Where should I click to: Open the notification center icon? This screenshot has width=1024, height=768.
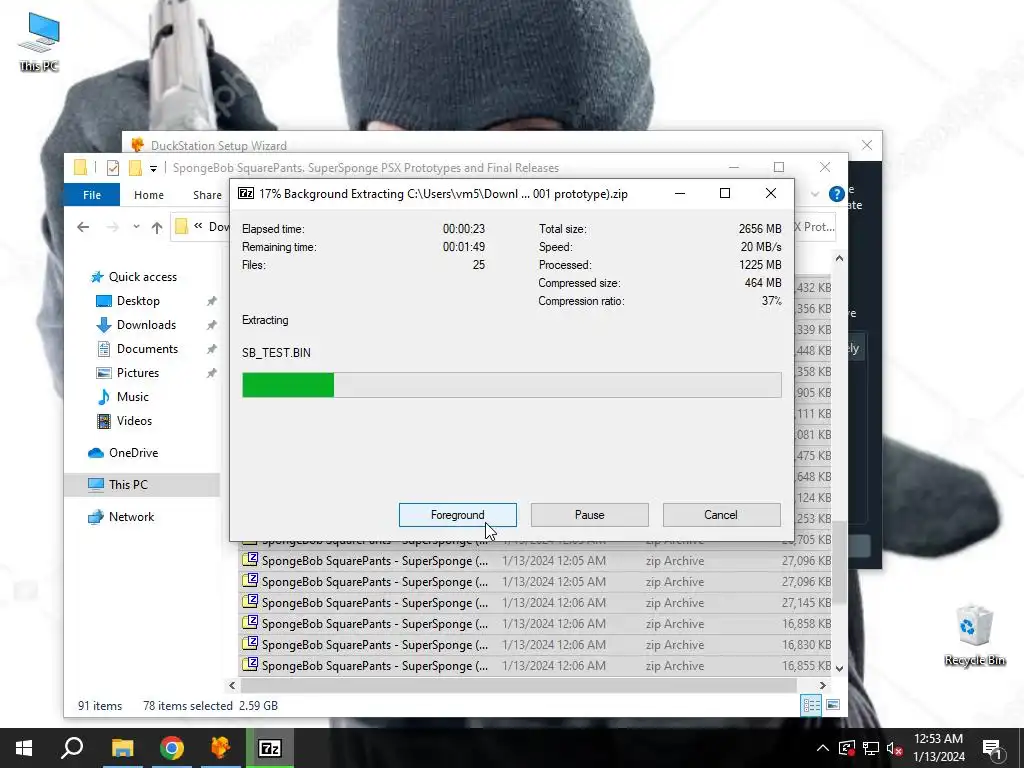click(x=992, y=748)
